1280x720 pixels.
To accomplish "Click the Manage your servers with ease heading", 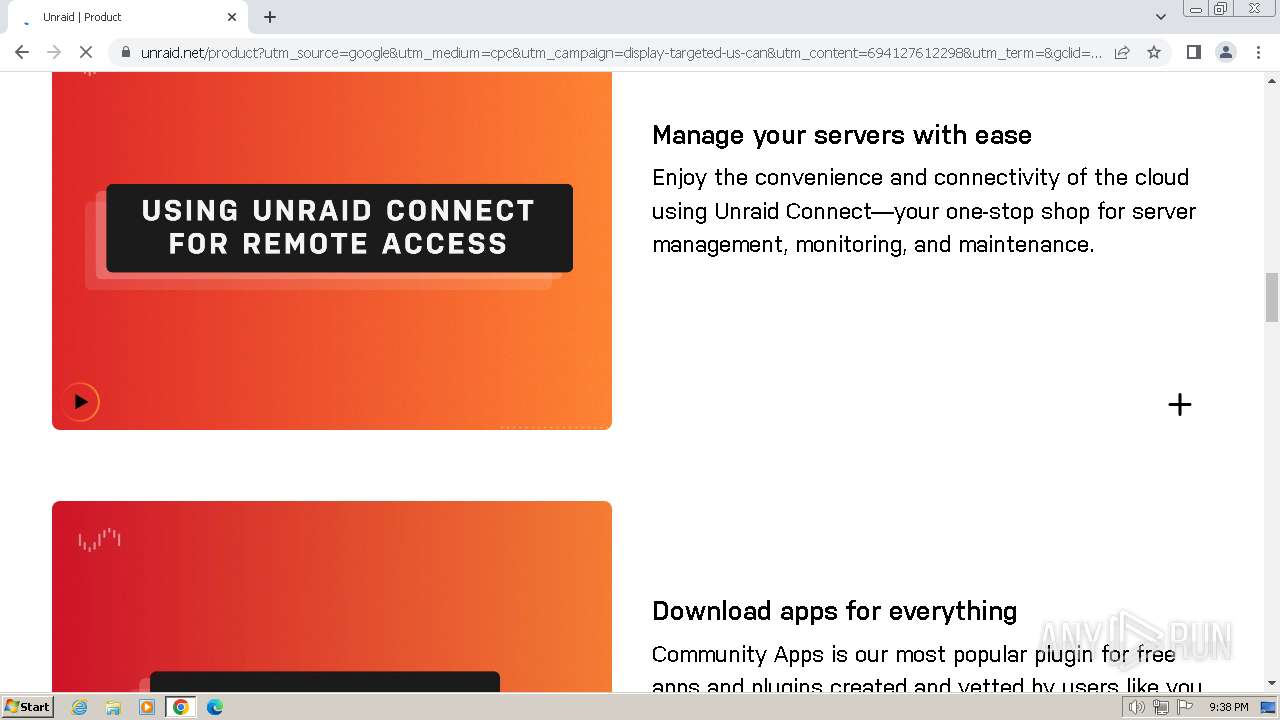I will click(x=842, y=135).
